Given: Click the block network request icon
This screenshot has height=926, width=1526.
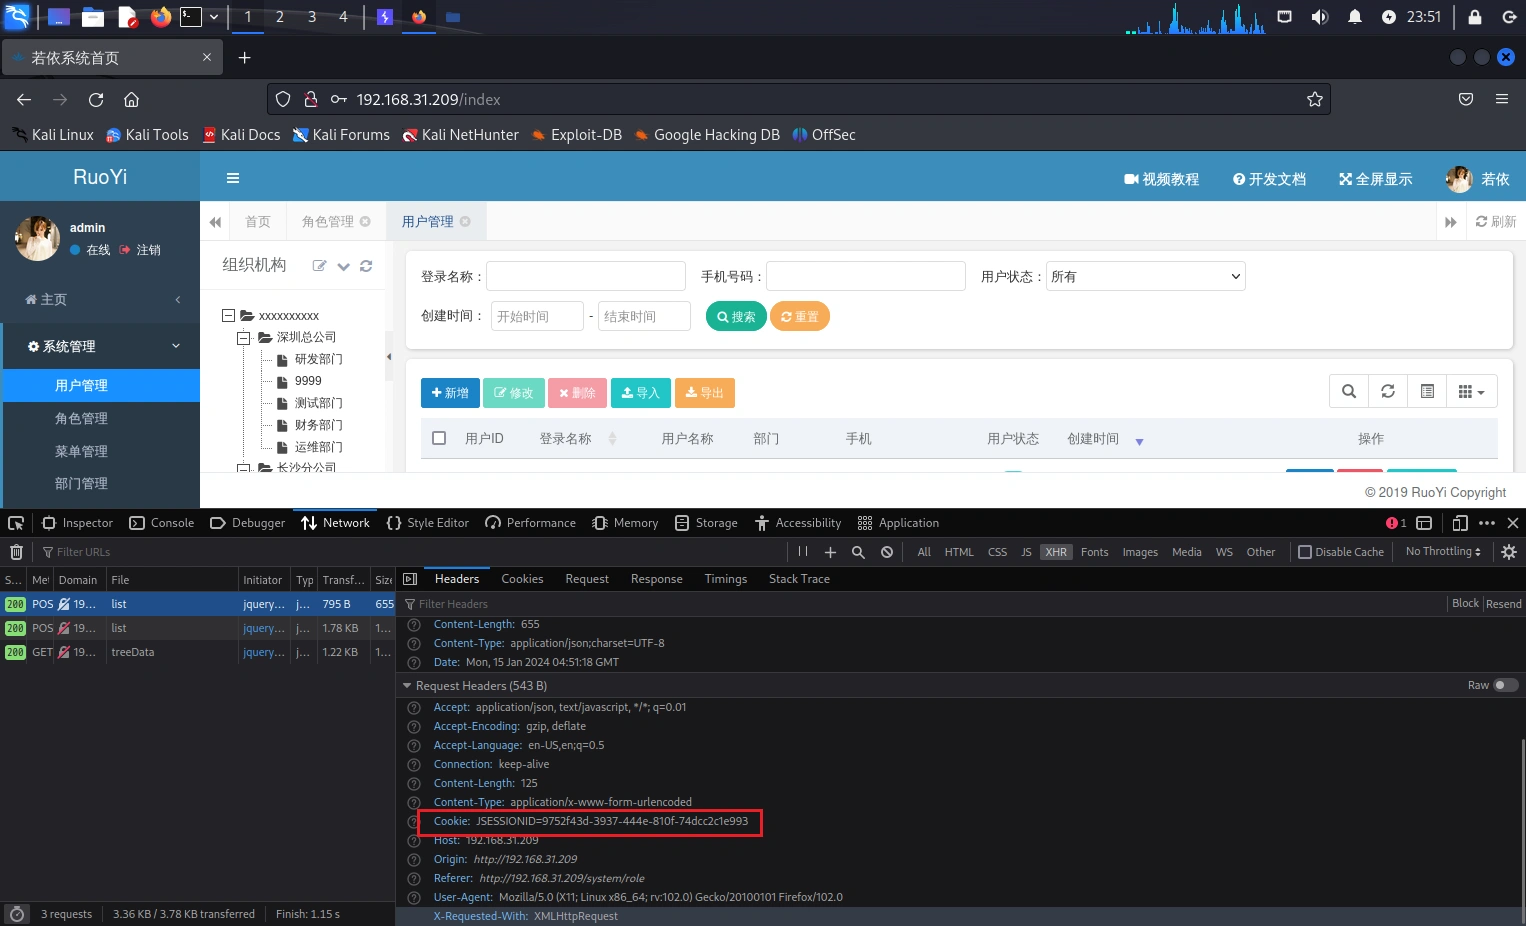Looking at the screenshot, I should [887, 552].
